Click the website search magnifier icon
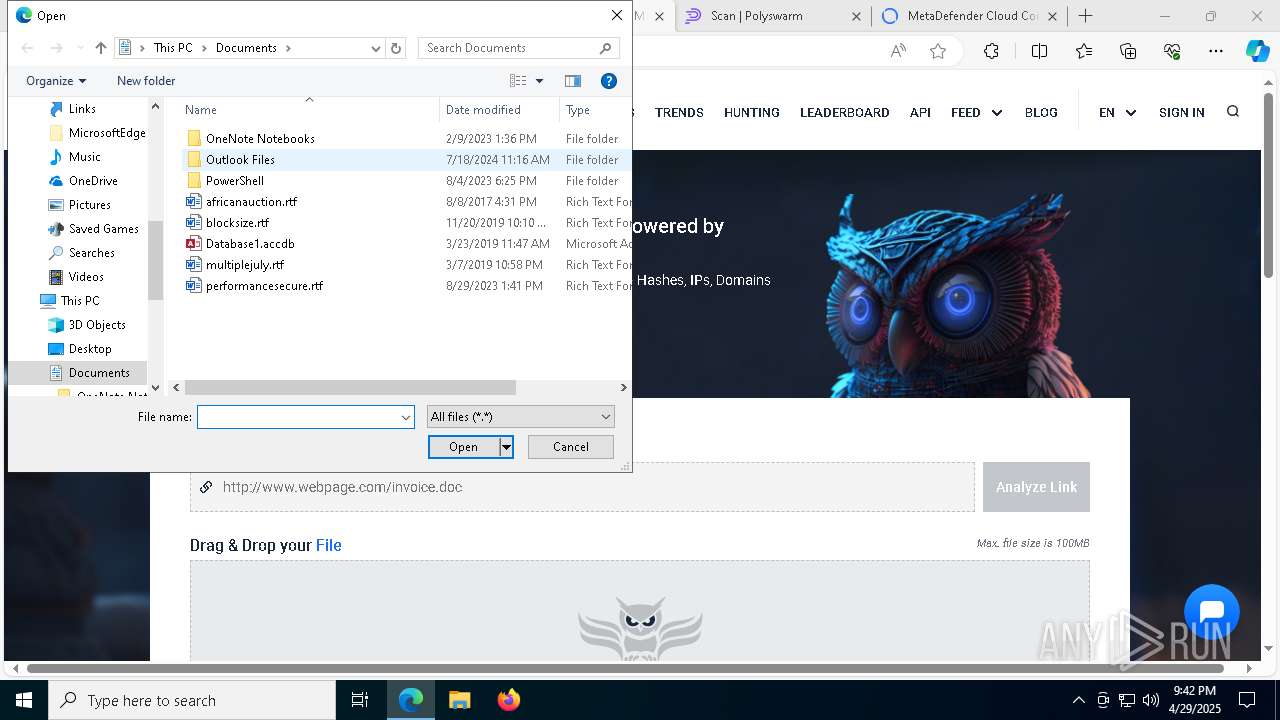The width and height of the screenshot is (1280, 720). tap(1233, 112)
